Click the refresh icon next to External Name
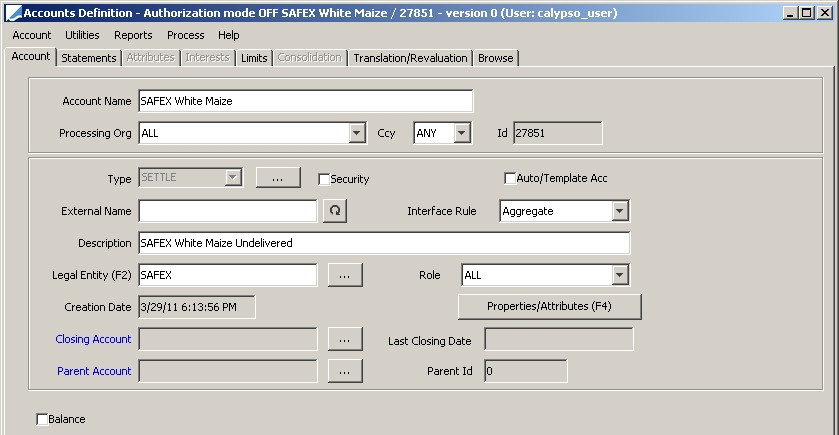839x435 pixels. click(335, 211)
